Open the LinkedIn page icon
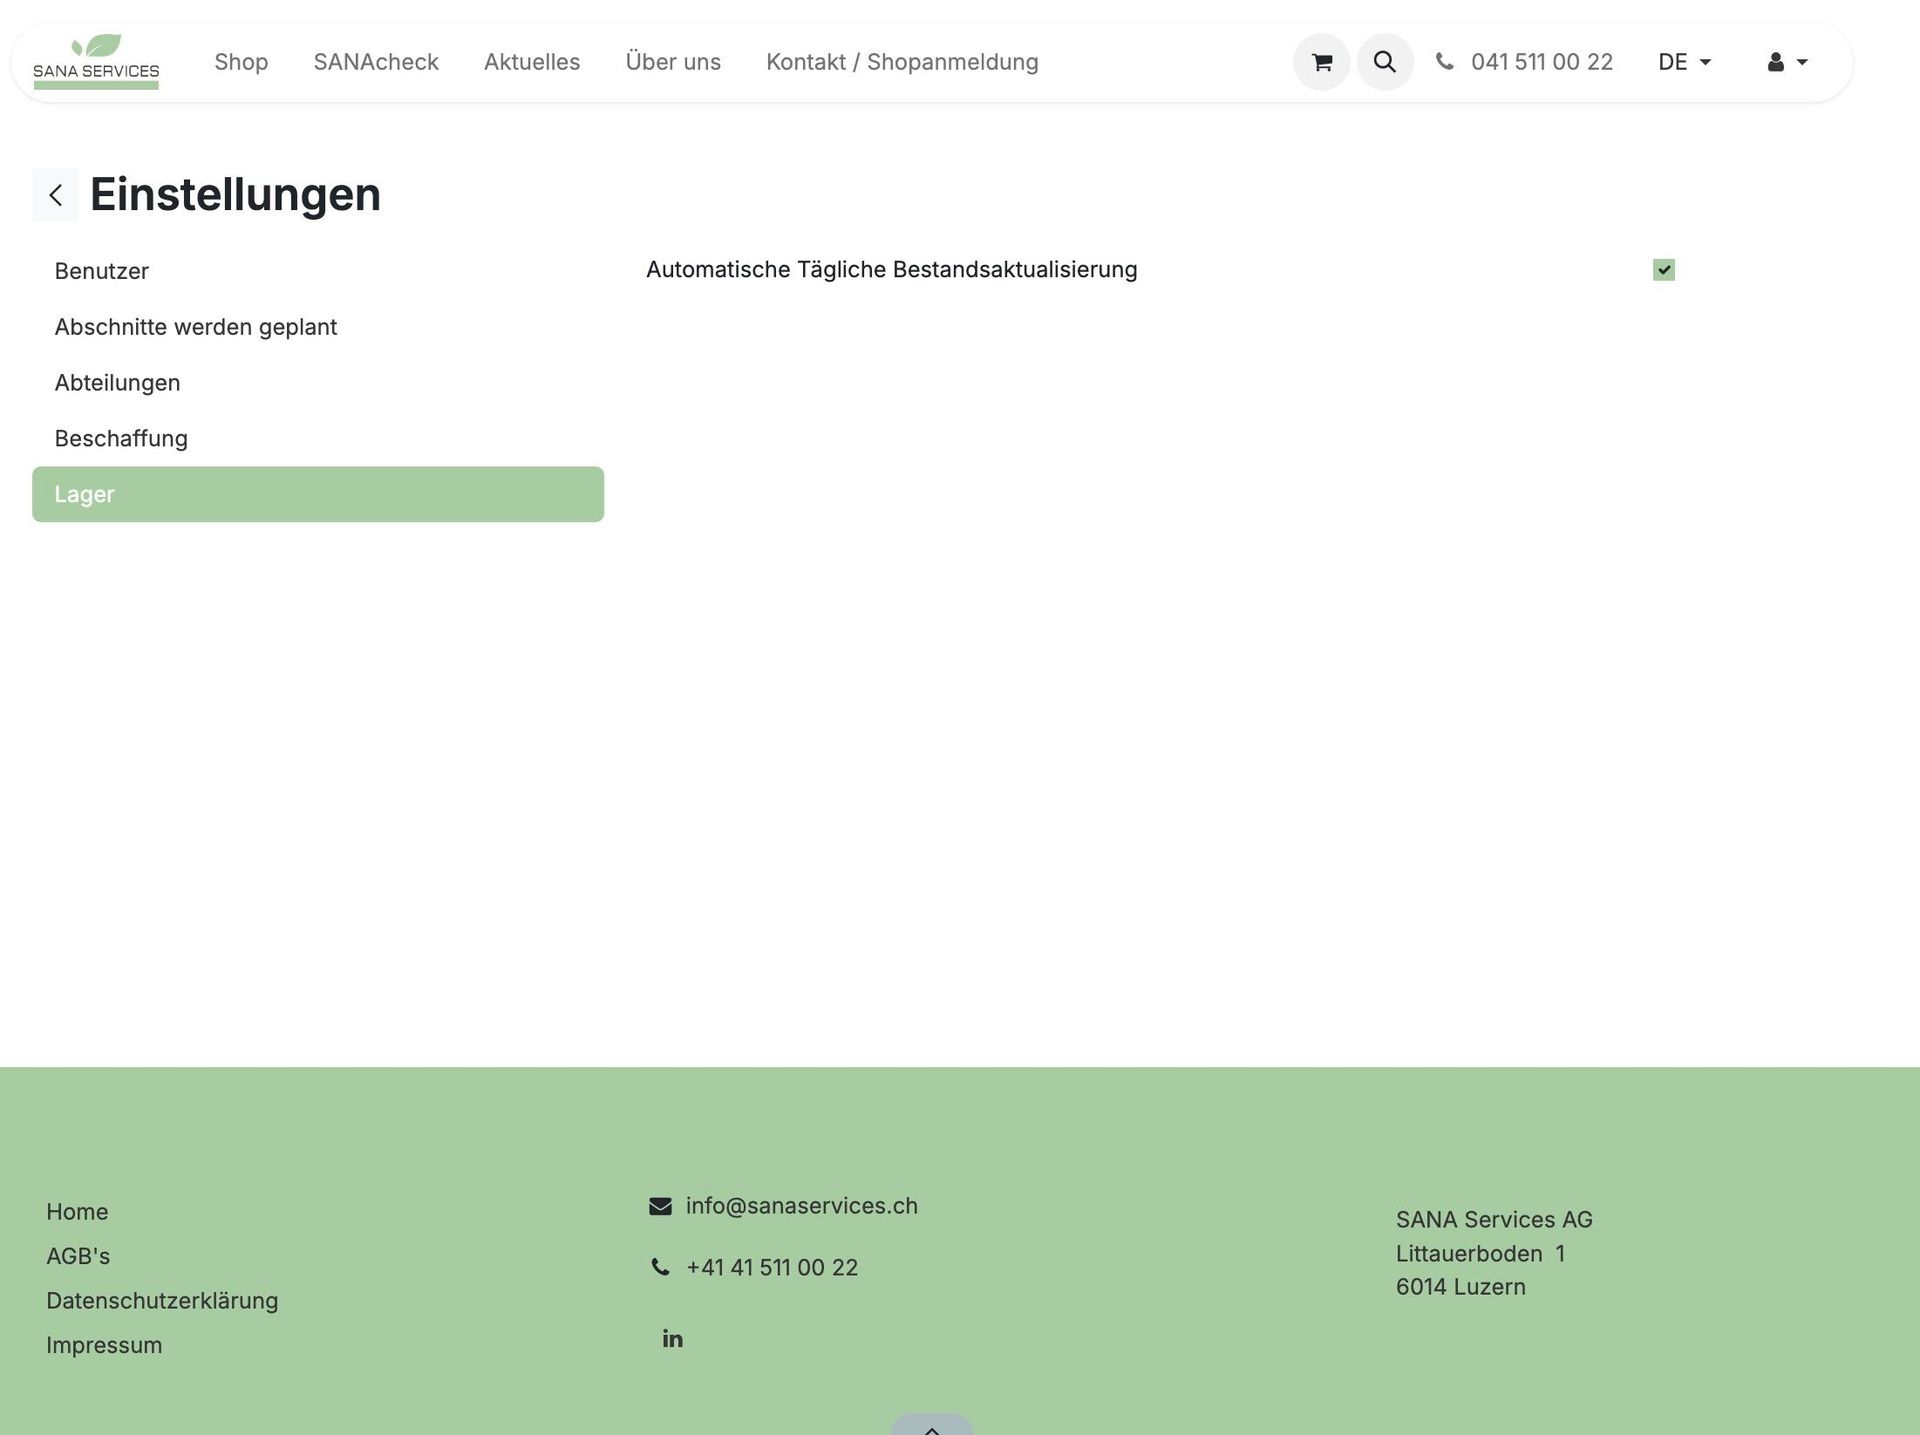Screen dimensions: 1920x1435 click(x=672, y=1338)
